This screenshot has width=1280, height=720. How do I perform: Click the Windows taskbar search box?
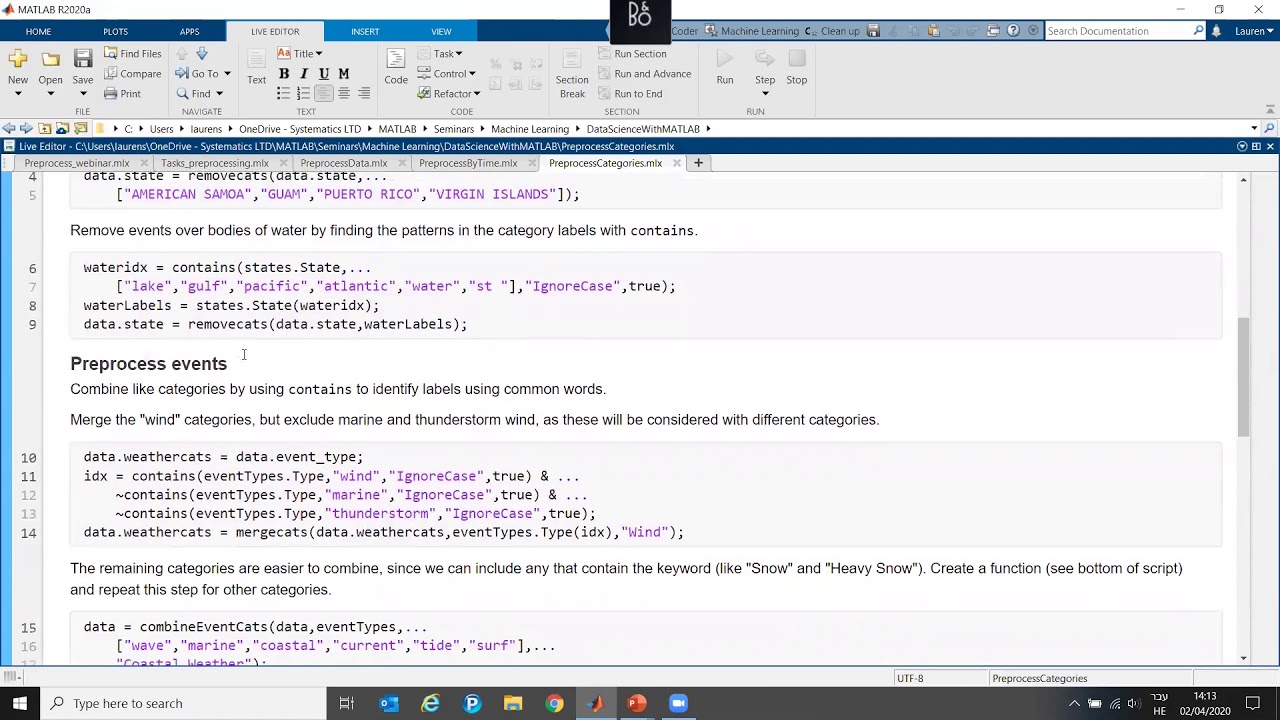[184, 703]
